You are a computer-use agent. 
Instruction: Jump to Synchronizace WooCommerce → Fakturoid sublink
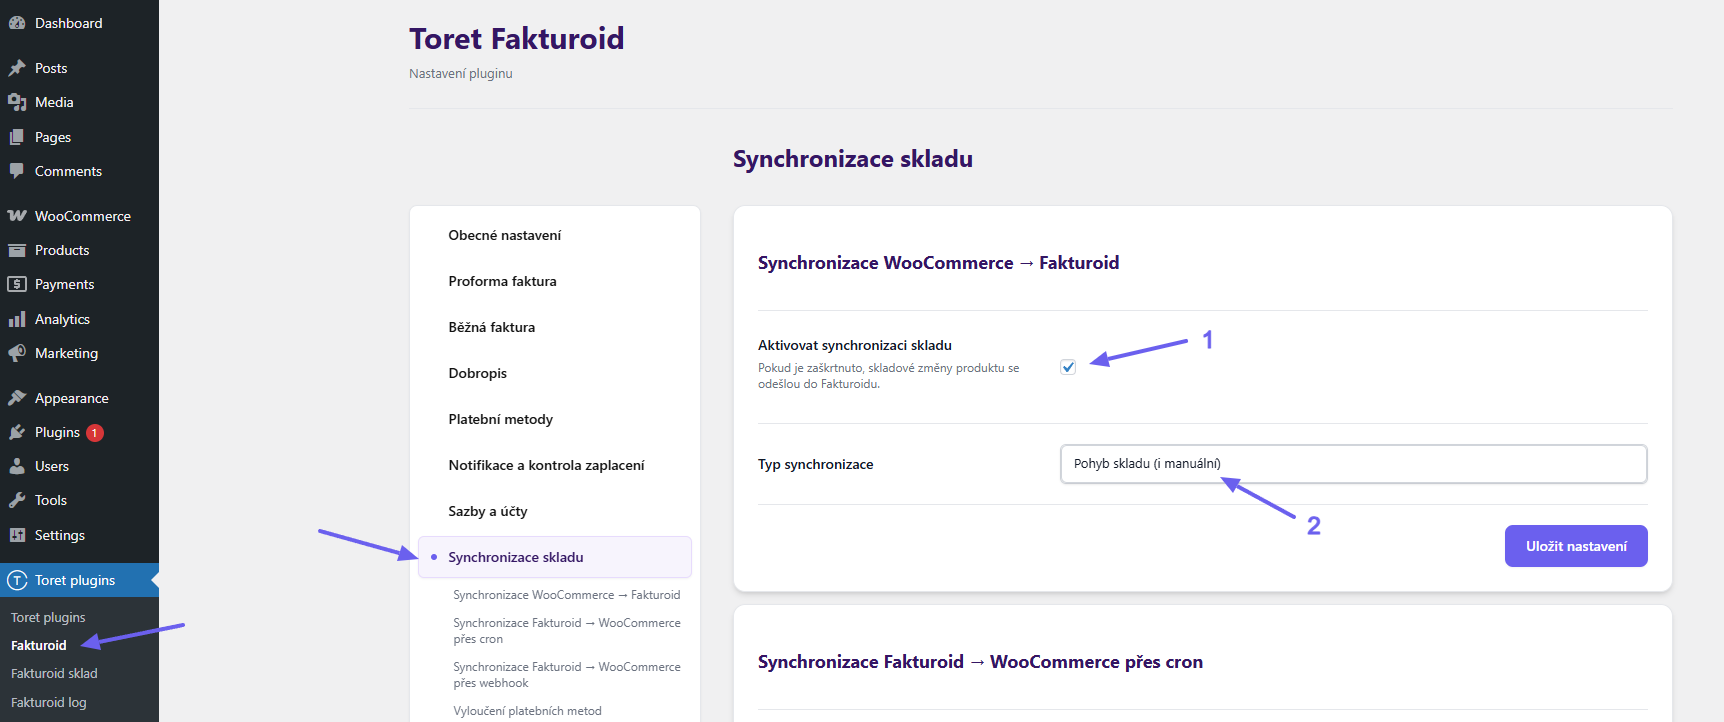coord(566,595)
